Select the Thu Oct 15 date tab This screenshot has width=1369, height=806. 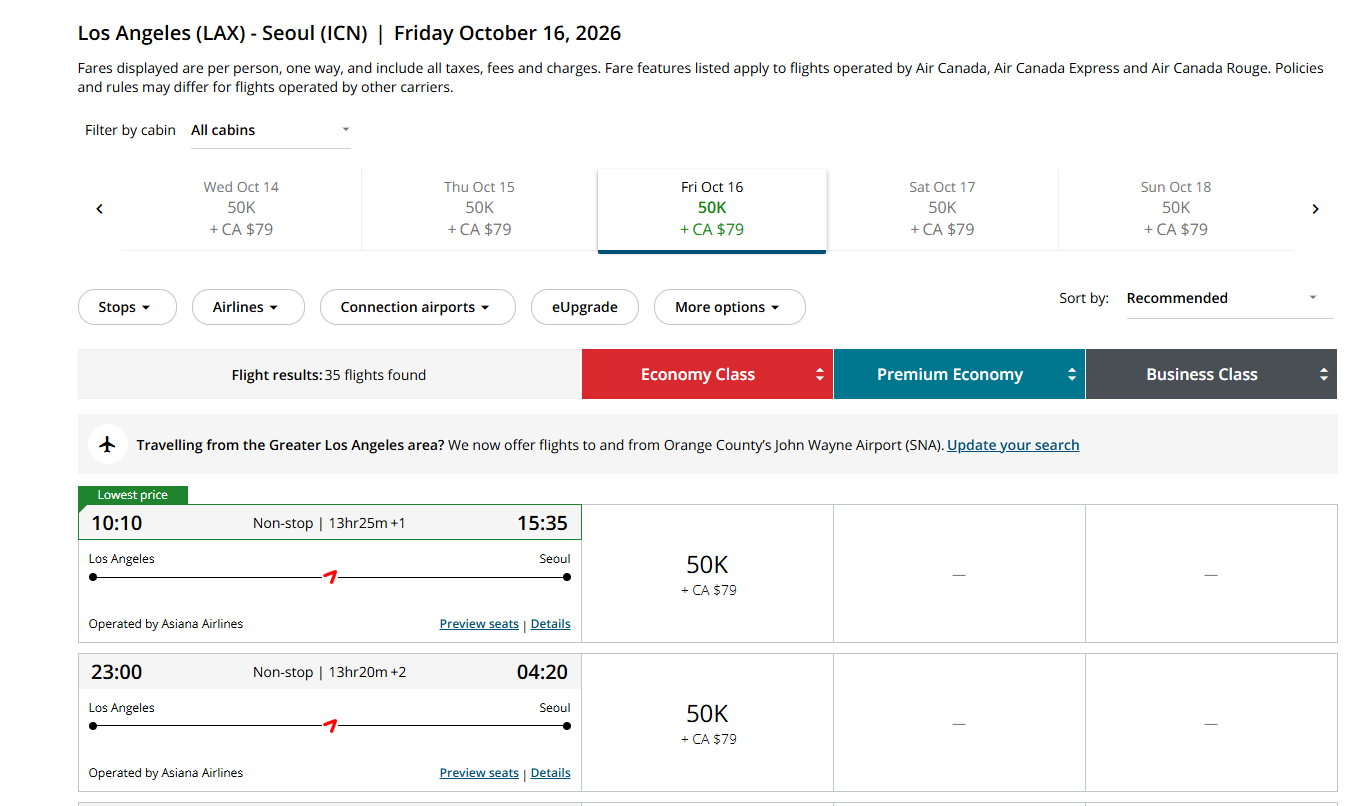click(479, 208)
